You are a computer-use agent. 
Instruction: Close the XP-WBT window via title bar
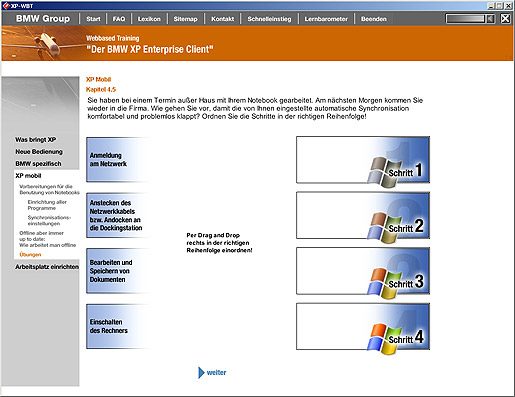coord(508,6)
